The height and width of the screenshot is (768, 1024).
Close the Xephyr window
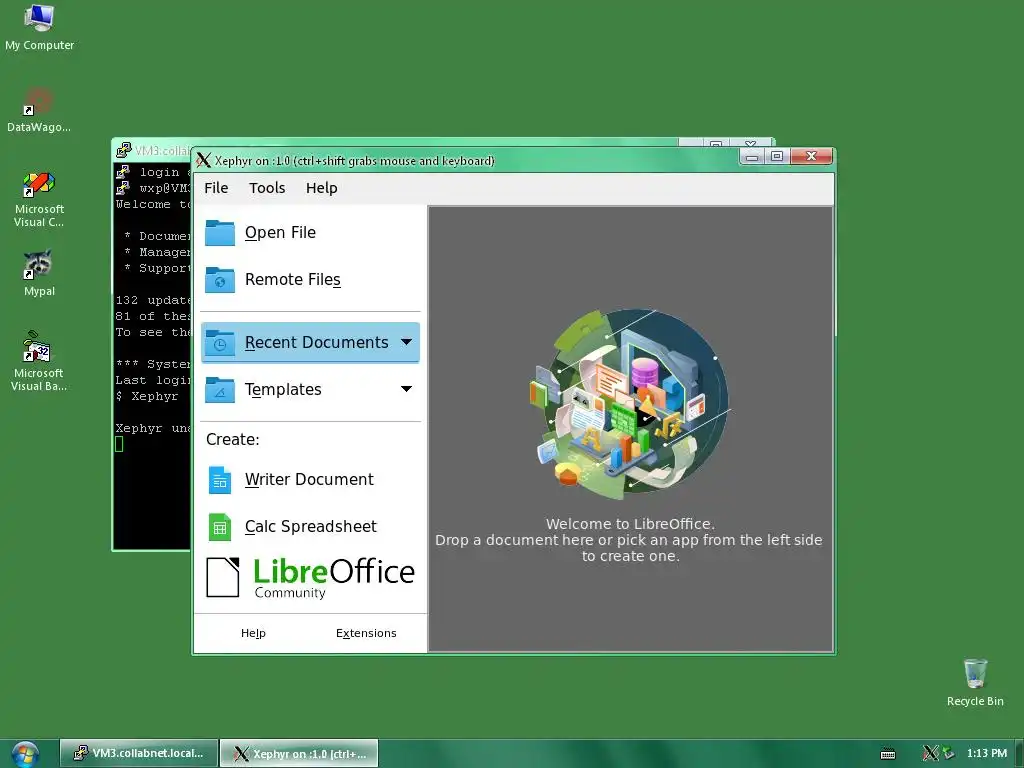tap(811, 156)
